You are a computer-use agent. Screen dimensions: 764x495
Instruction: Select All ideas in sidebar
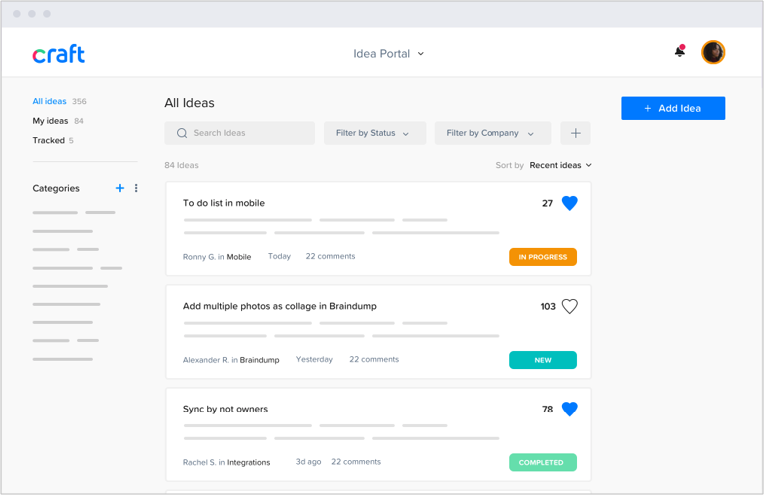click(x=49, y=101)
